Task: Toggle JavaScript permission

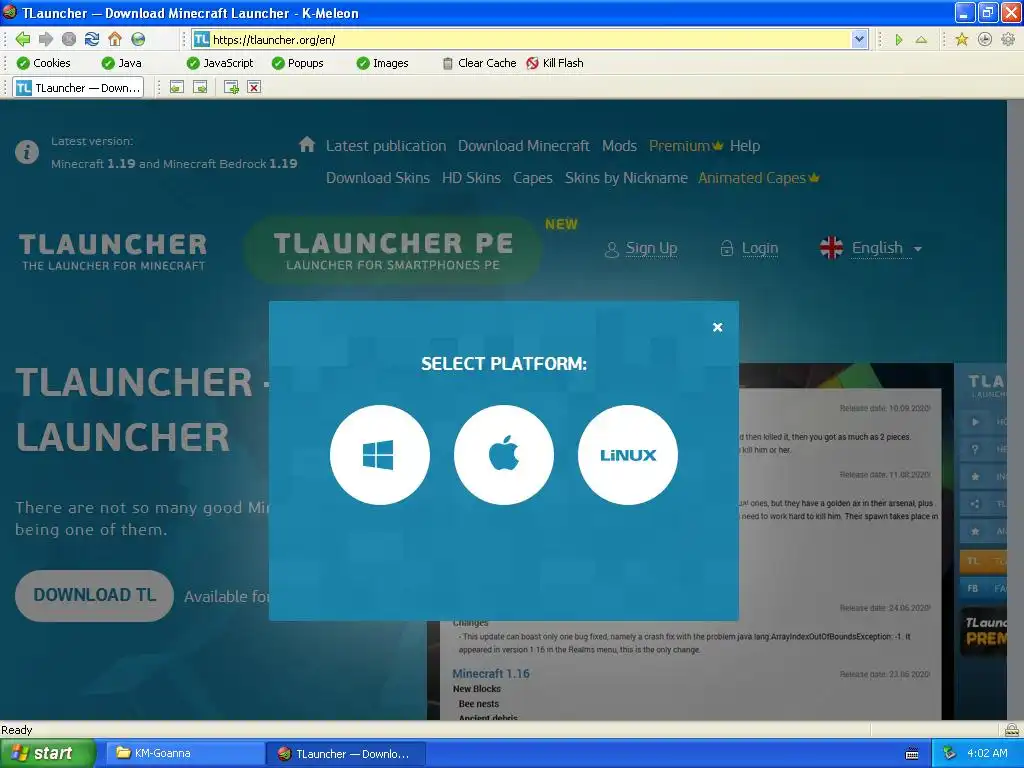Action: point(220,63)
